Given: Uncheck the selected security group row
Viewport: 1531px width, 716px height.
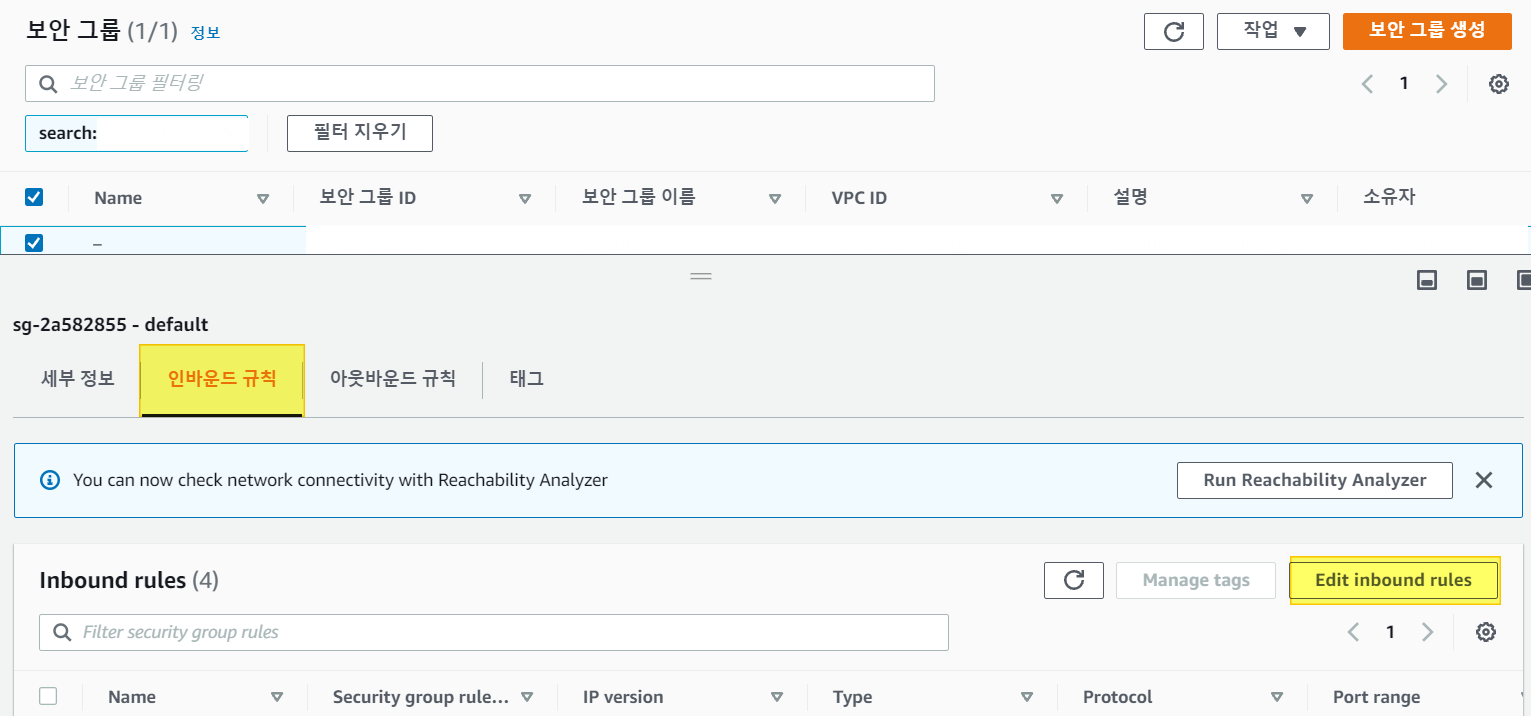Looking at the screenshot, I should [x=34, y=242].
